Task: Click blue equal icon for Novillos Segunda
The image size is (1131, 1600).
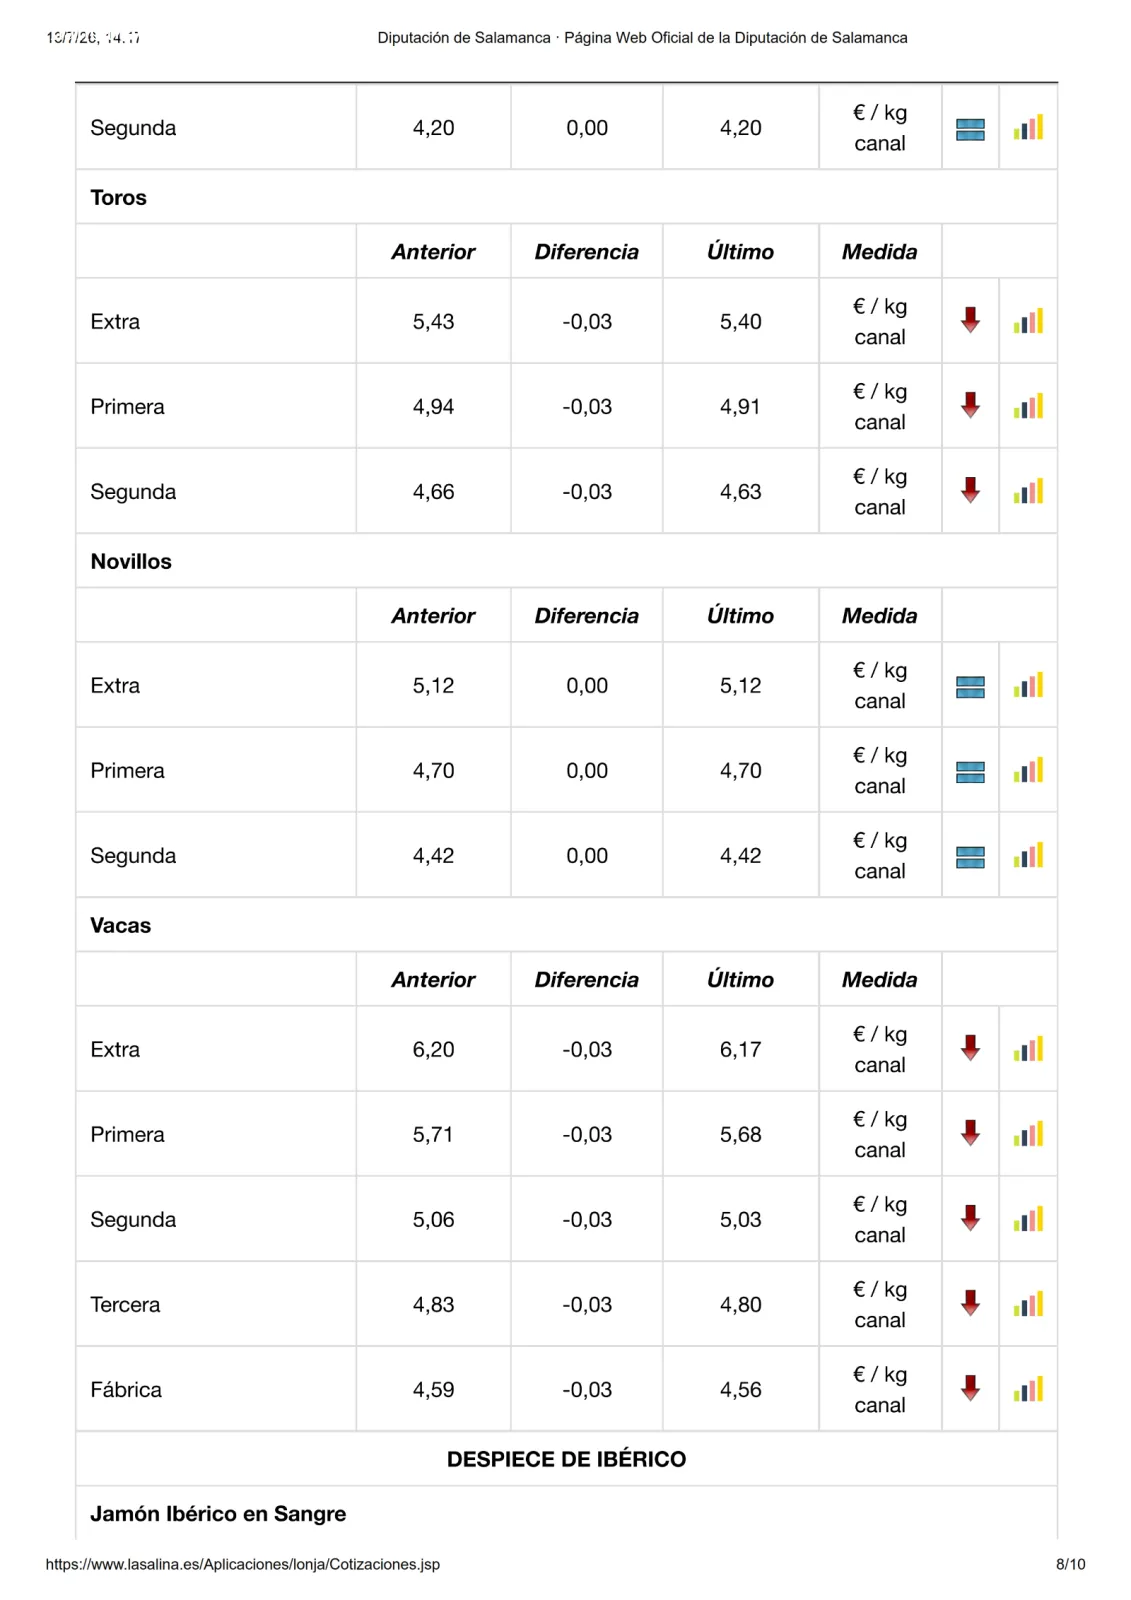Action: point(970,857)
